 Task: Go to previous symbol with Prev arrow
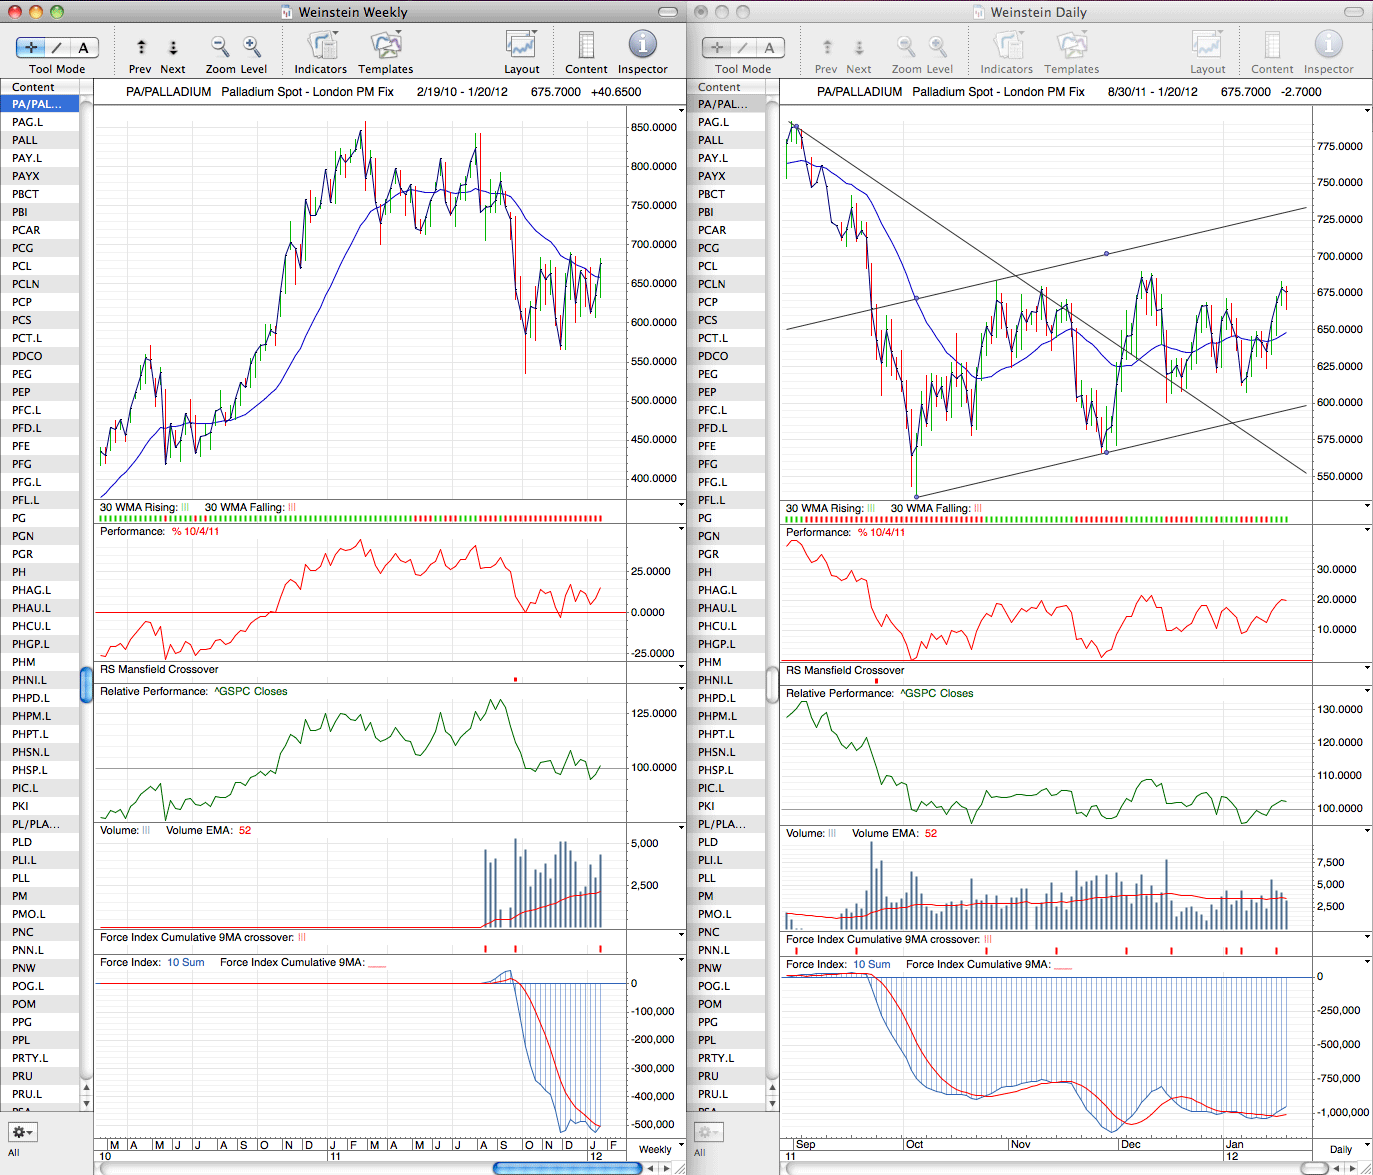click(141, 47)
